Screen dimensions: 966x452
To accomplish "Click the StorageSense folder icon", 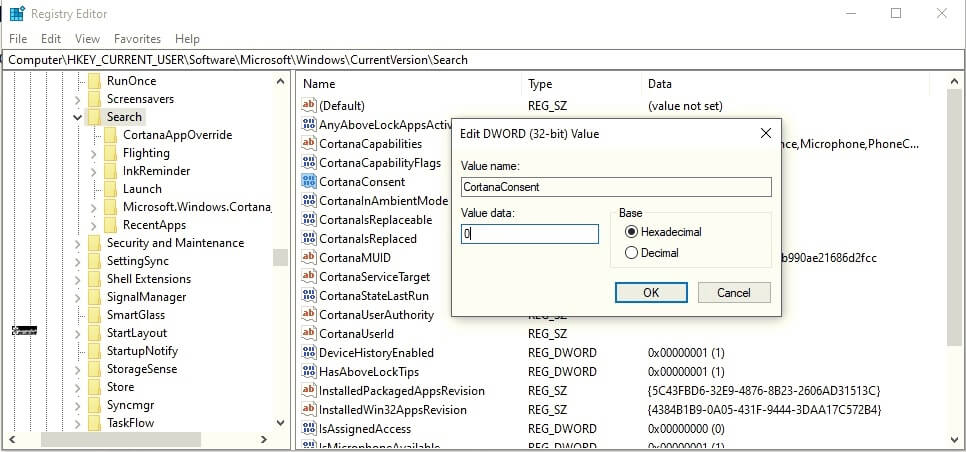I will [x=94, y=369].
